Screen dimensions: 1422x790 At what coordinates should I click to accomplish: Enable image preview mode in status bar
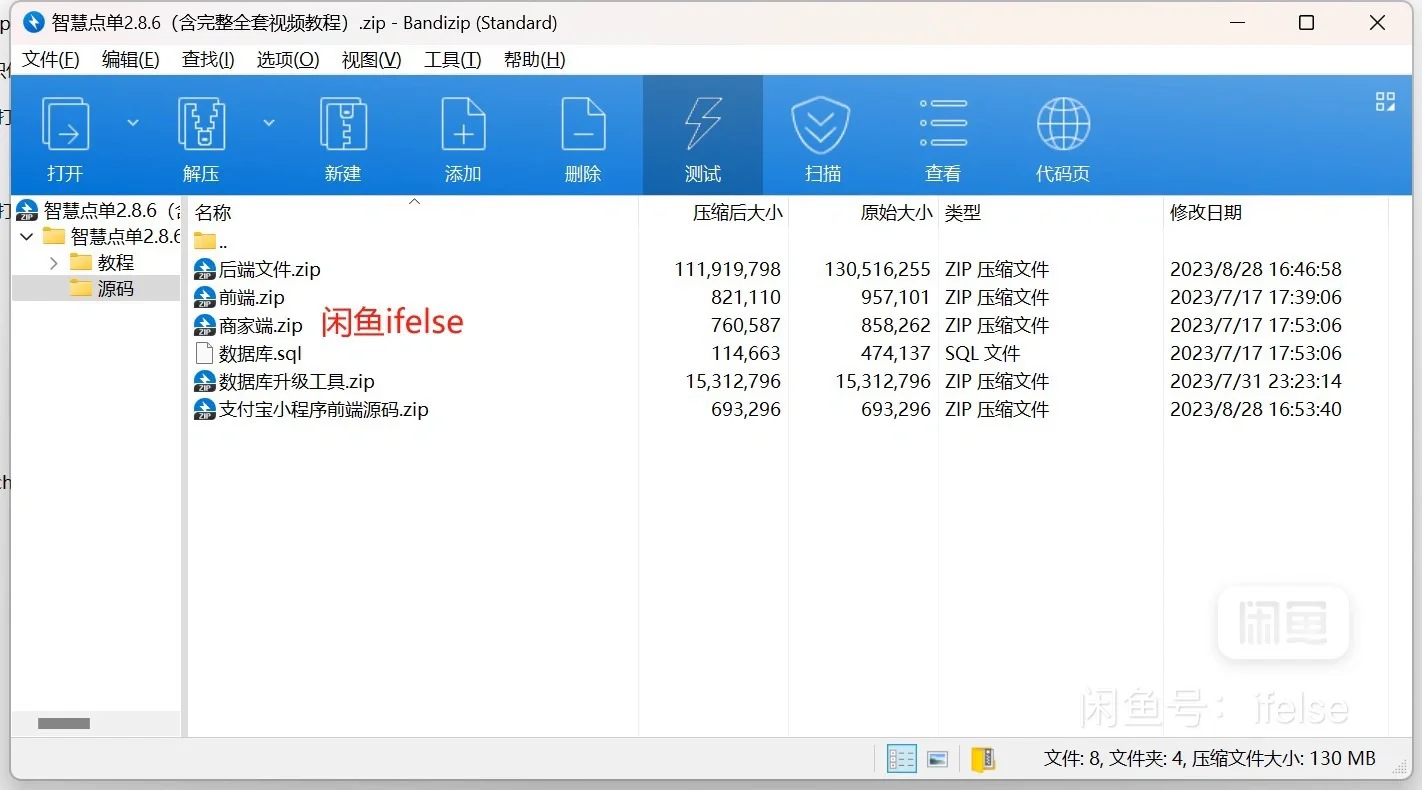(937, 758)
